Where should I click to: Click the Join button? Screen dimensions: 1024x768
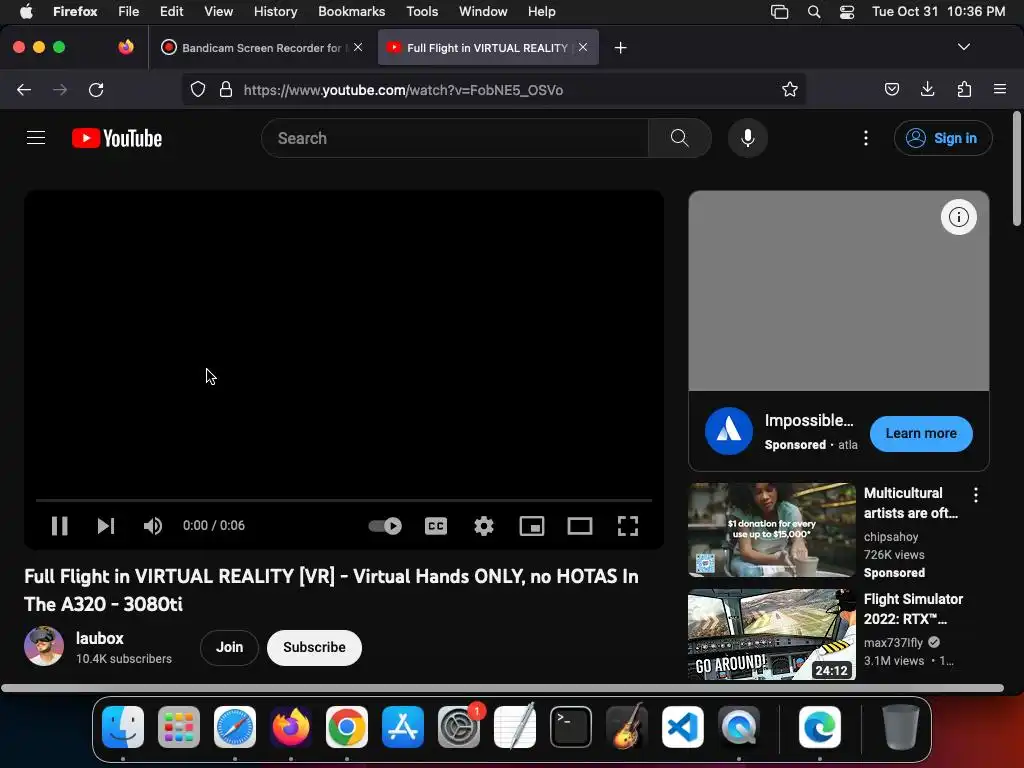coord(229,647)
